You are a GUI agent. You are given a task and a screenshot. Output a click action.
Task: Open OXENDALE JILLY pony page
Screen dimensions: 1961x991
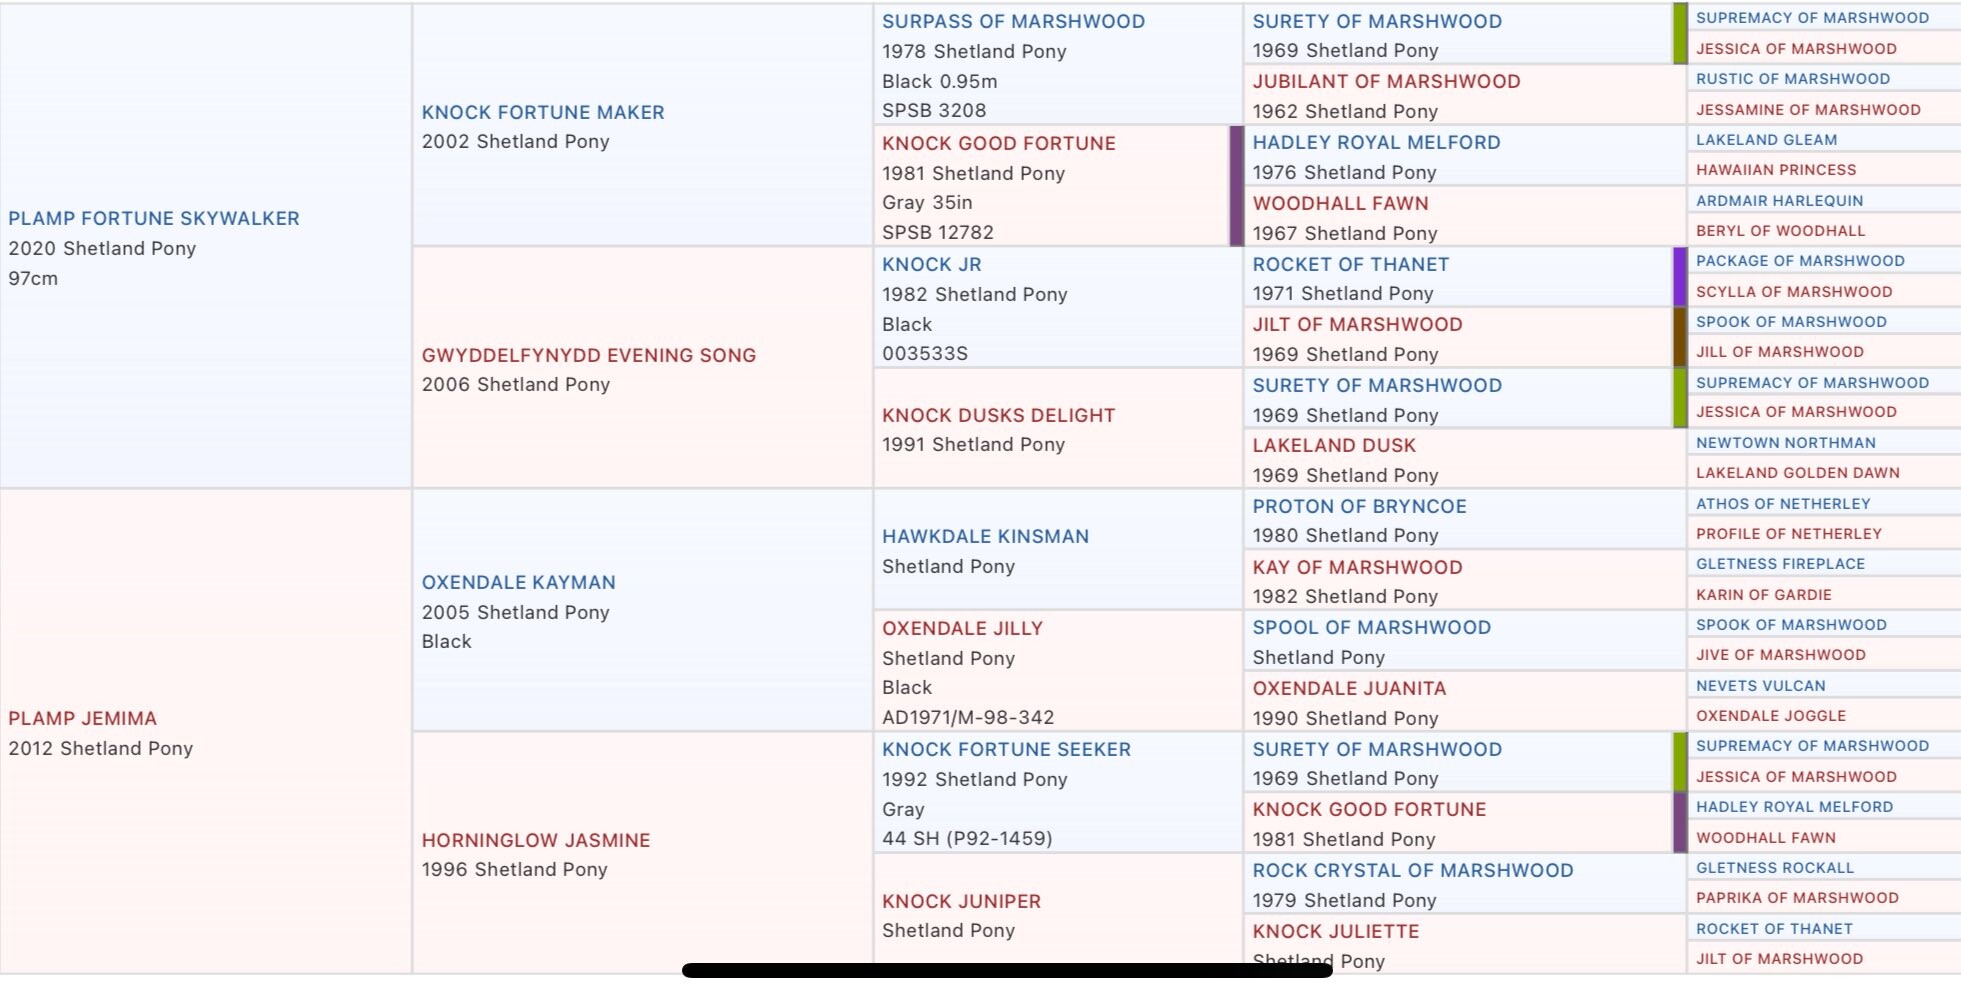[962, 628]
